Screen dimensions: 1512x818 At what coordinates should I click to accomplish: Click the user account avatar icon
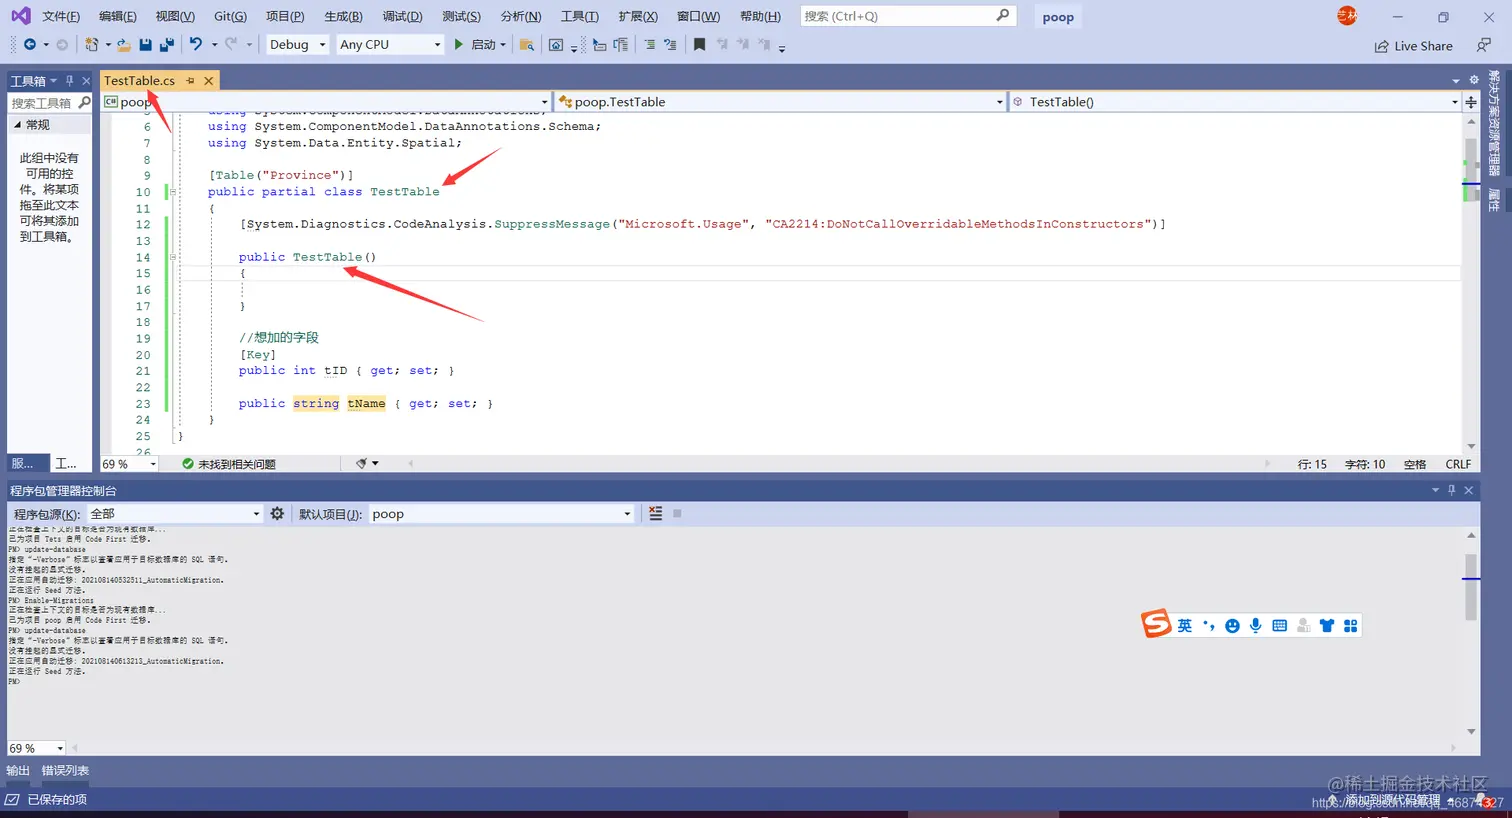(x=1347, y=15)
